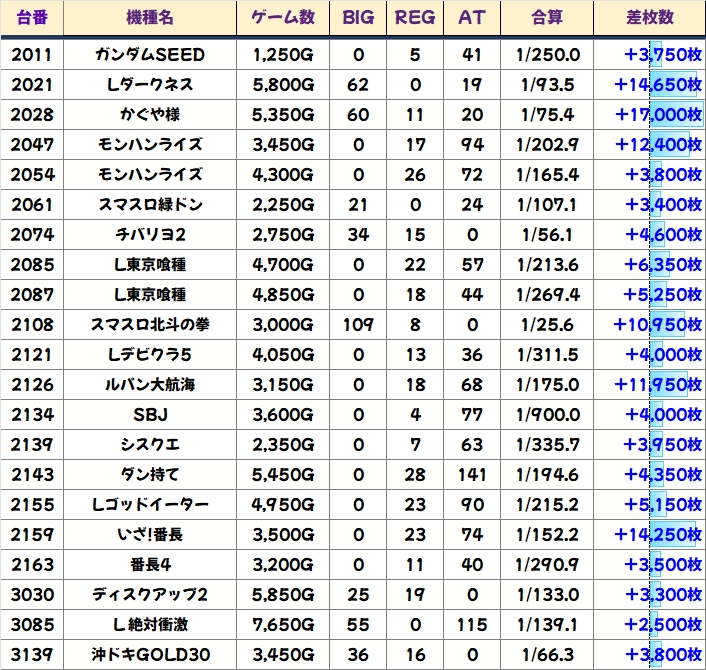Click the 1/311.5 combined rate
The image size is (706, 670).
547,355
